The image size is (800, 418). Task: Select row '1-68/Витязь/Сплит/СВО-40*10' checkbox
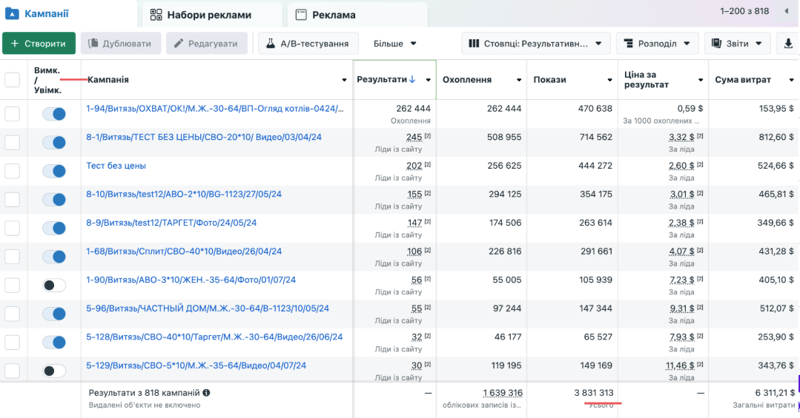(12, 257)
